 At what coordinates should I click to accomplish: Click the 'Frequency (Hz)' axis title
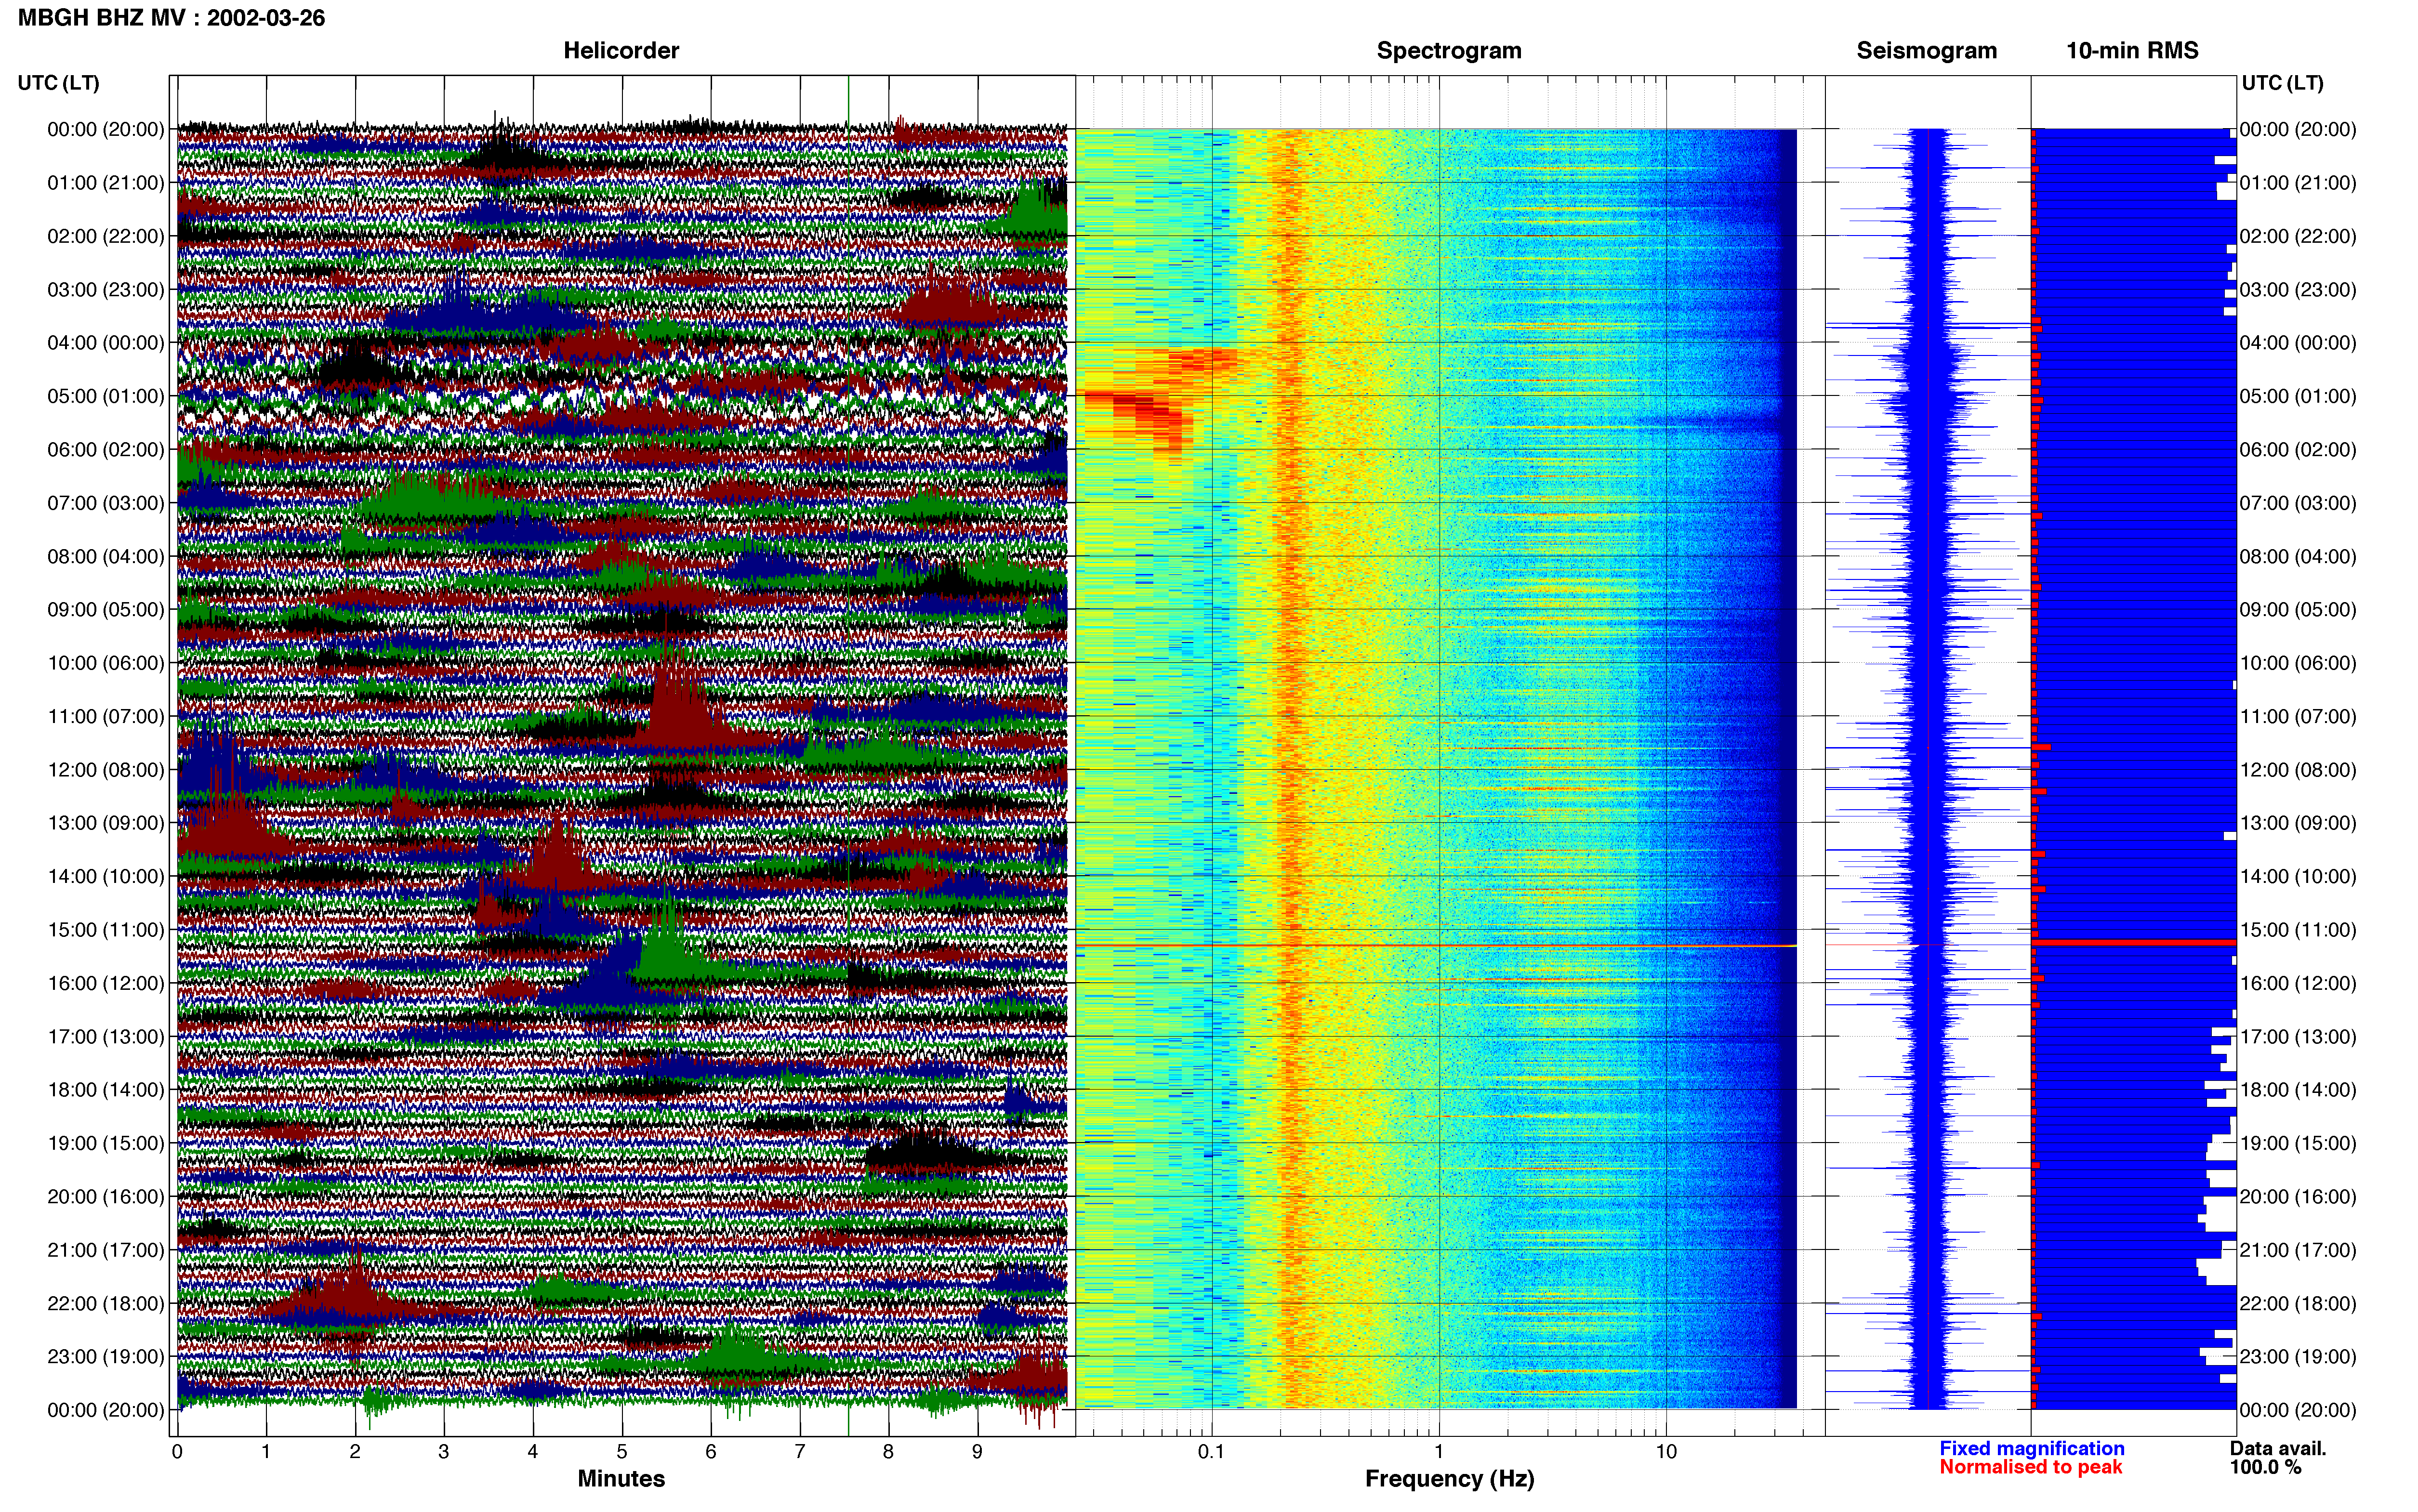tap(1449, 1479)
